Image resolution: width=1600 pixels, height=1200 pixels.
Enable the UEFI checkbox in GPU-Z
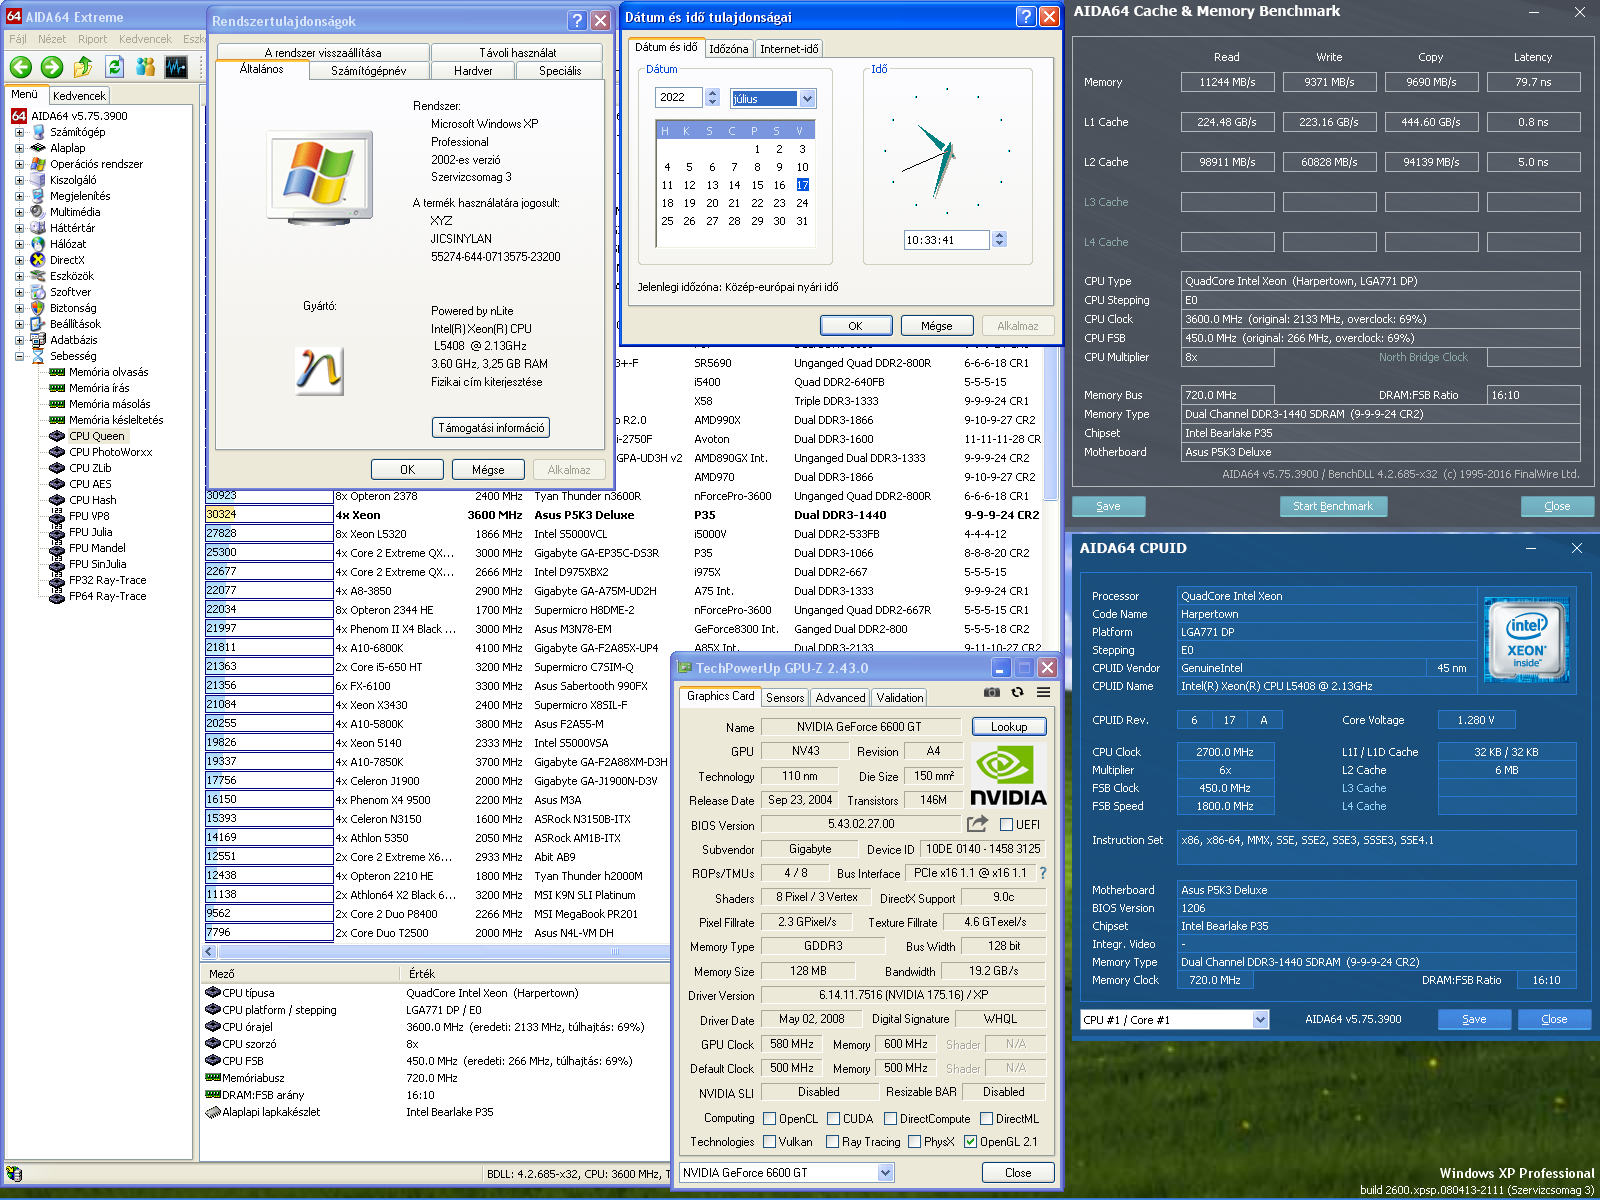[x=1006, y=825]
